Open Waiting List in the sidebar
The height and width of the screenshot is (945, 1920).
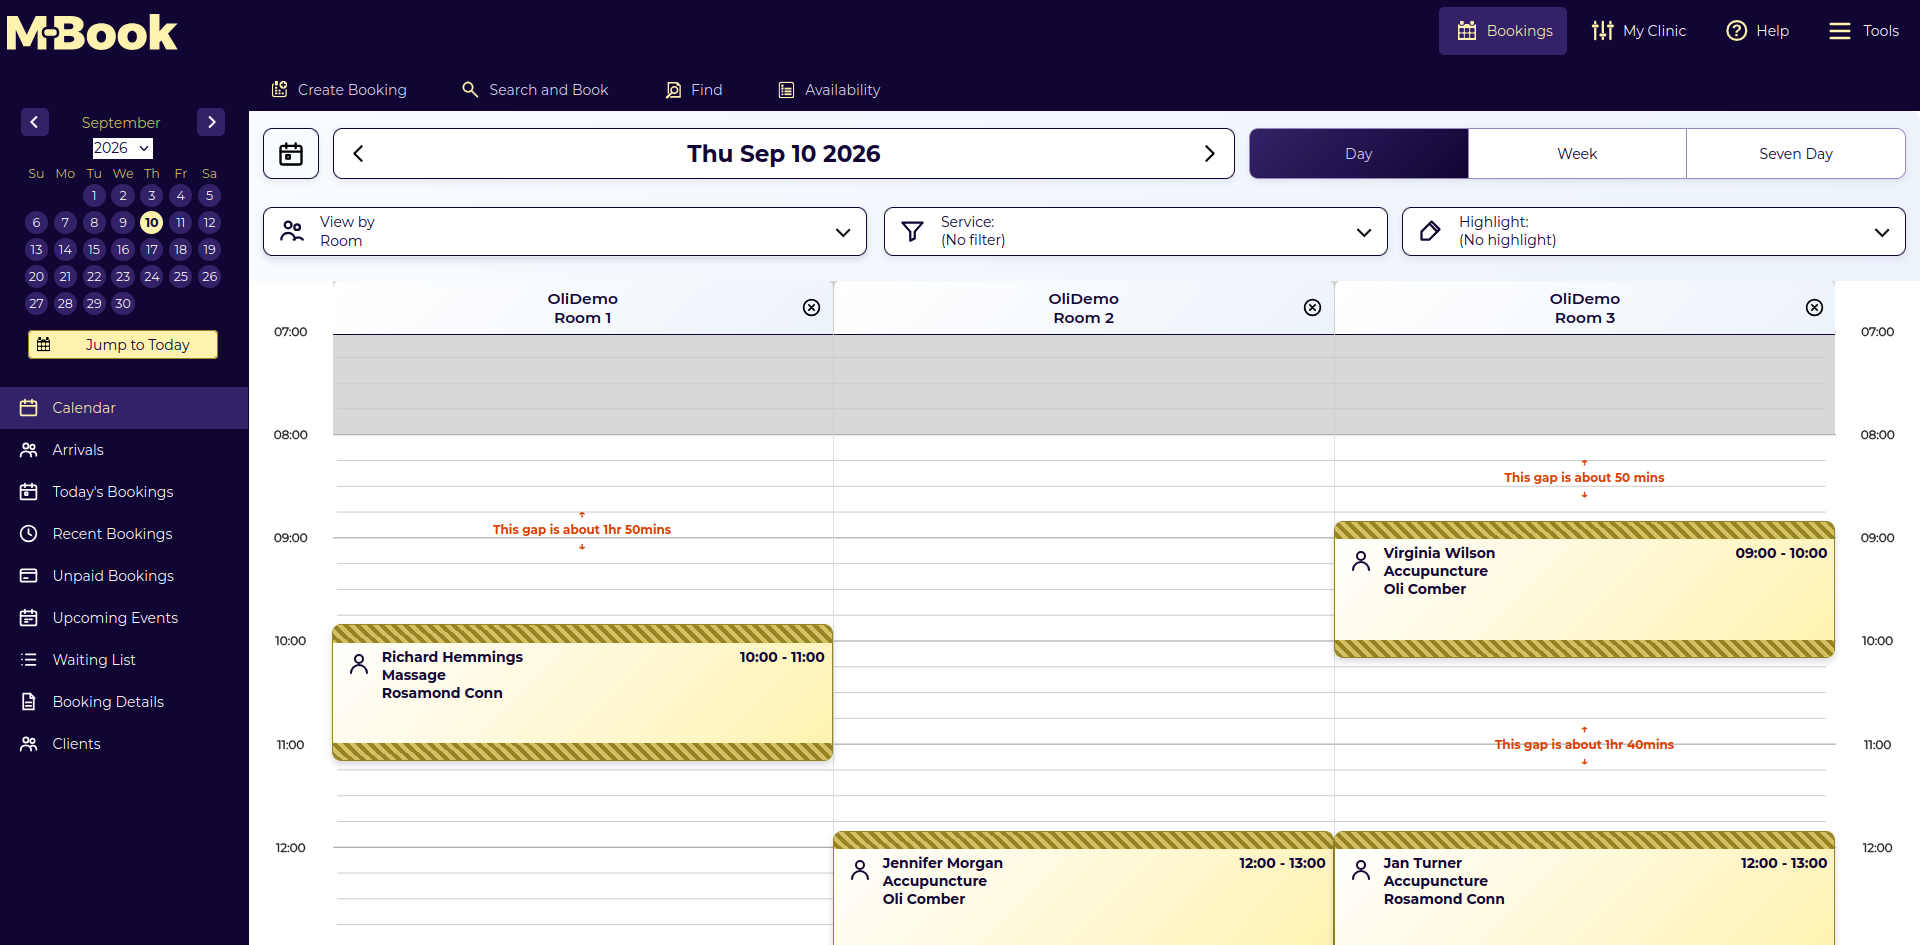pyautogui.click(x=124, y=660)
